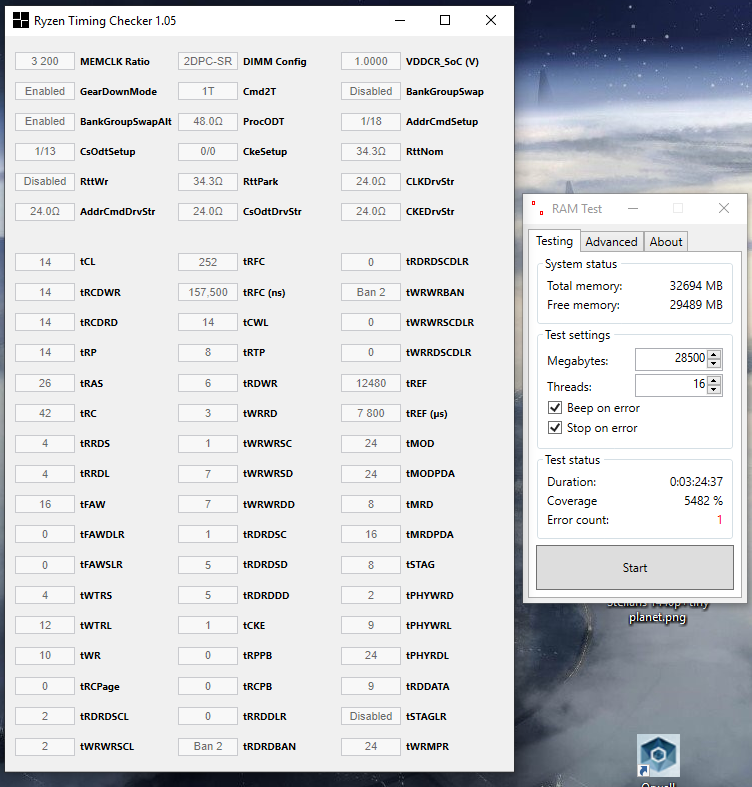Minimize the RAM Test window

[633, 208]
